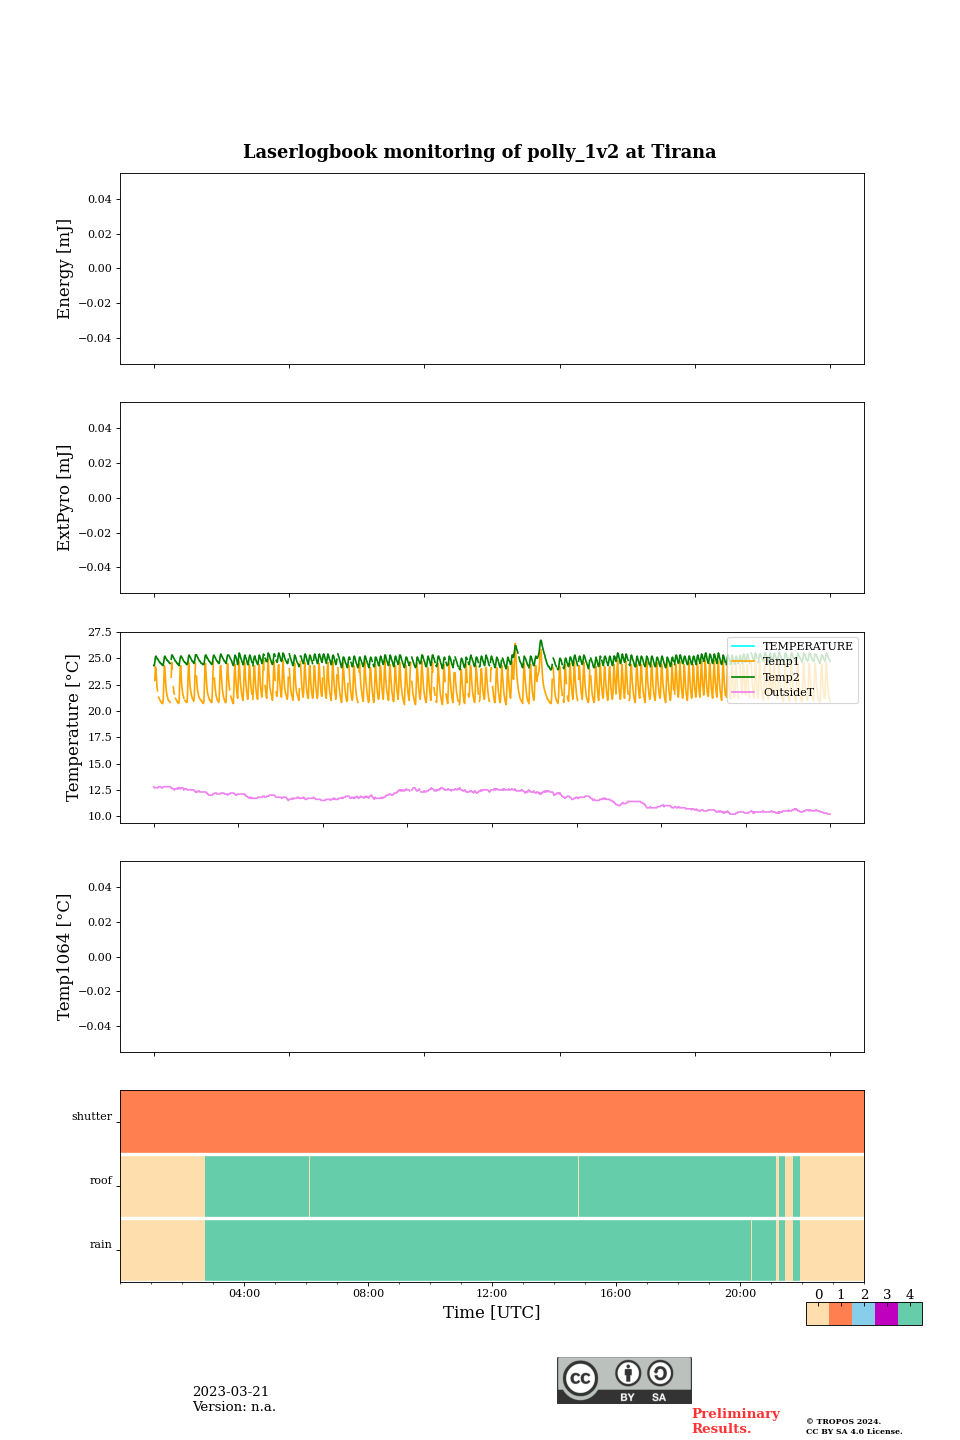Click the 12.5 tick on Temperature axis

(x=100, y=790)
